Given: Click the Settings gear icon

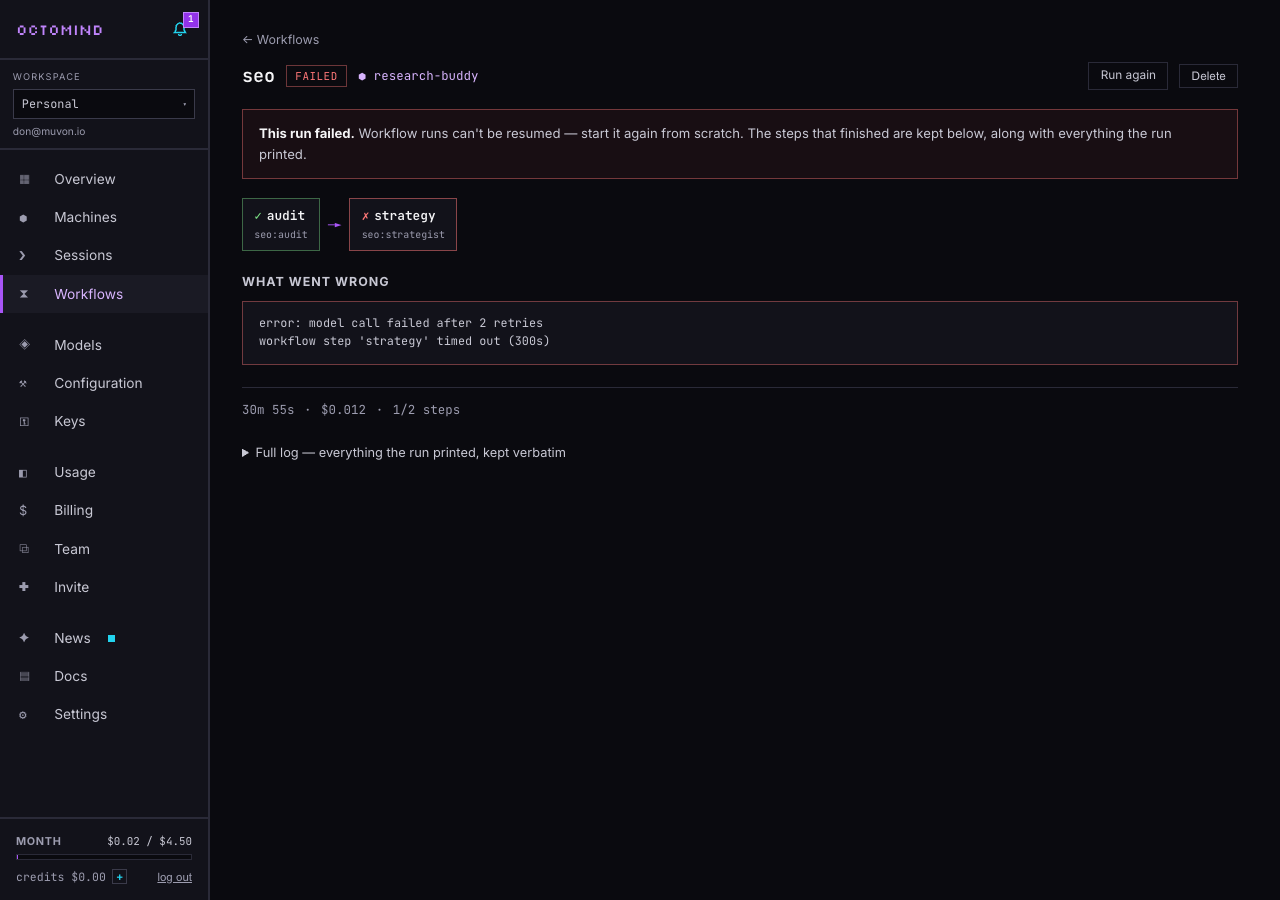Looking at the screenshot, I should (23, 715).
